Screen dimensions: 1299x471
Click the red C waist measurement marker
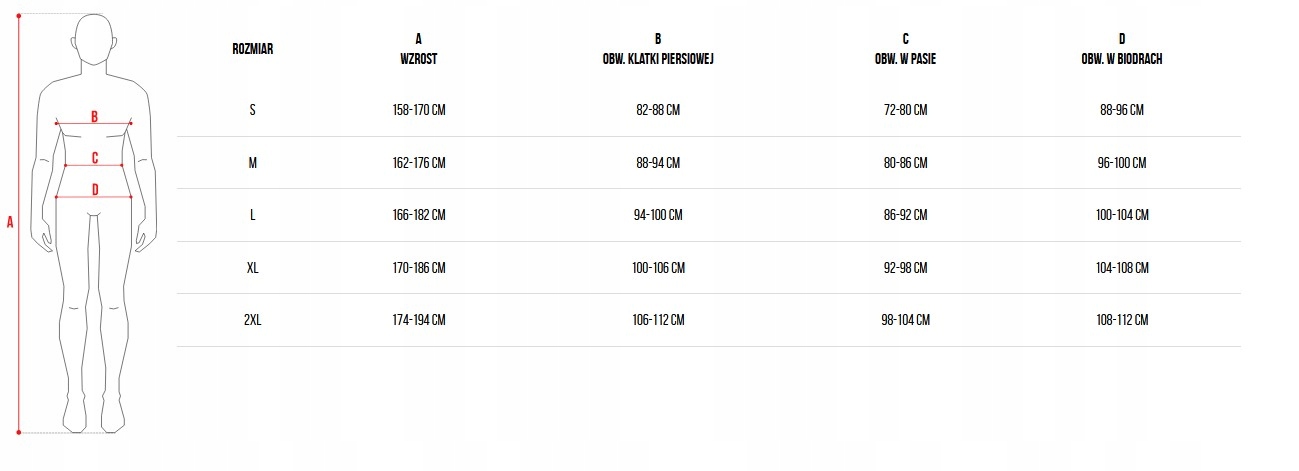point(94,157)
